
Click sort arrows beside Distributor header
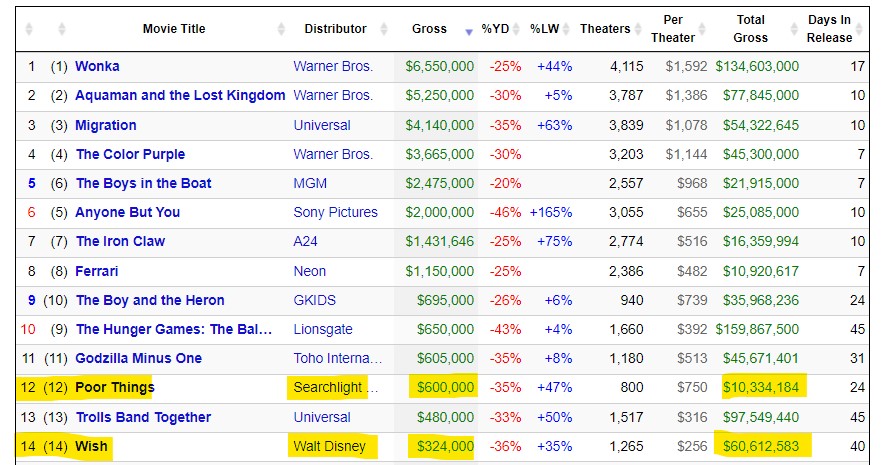pos(384,29)
